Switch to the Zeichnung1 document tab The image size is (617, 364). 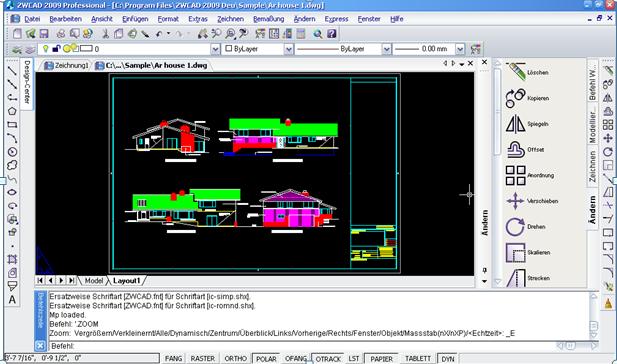tap(66, 65)
